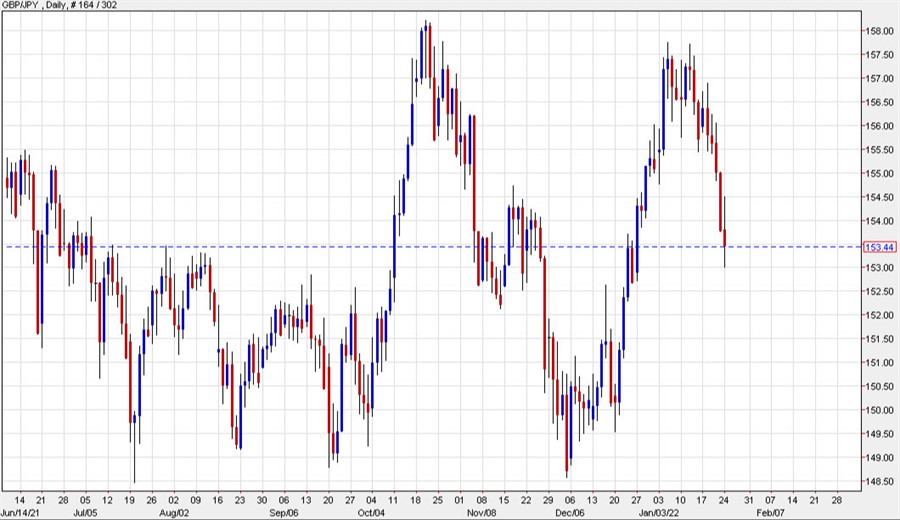Screen dimensions: 900x520
Task: Select the Jan/03/22 date label
Action: [658, 513]
